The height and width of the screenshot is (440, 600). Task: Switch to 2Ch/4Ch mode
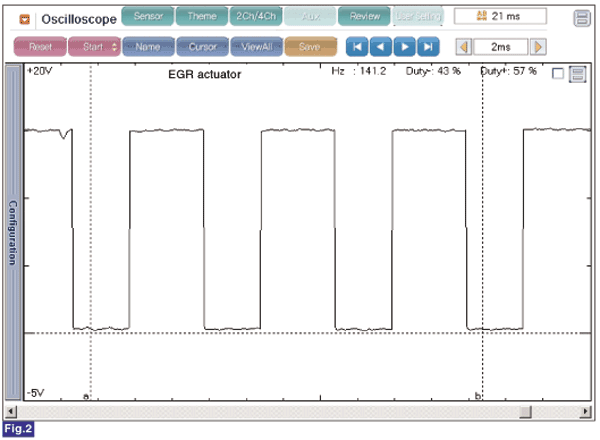tap(256, 16)
